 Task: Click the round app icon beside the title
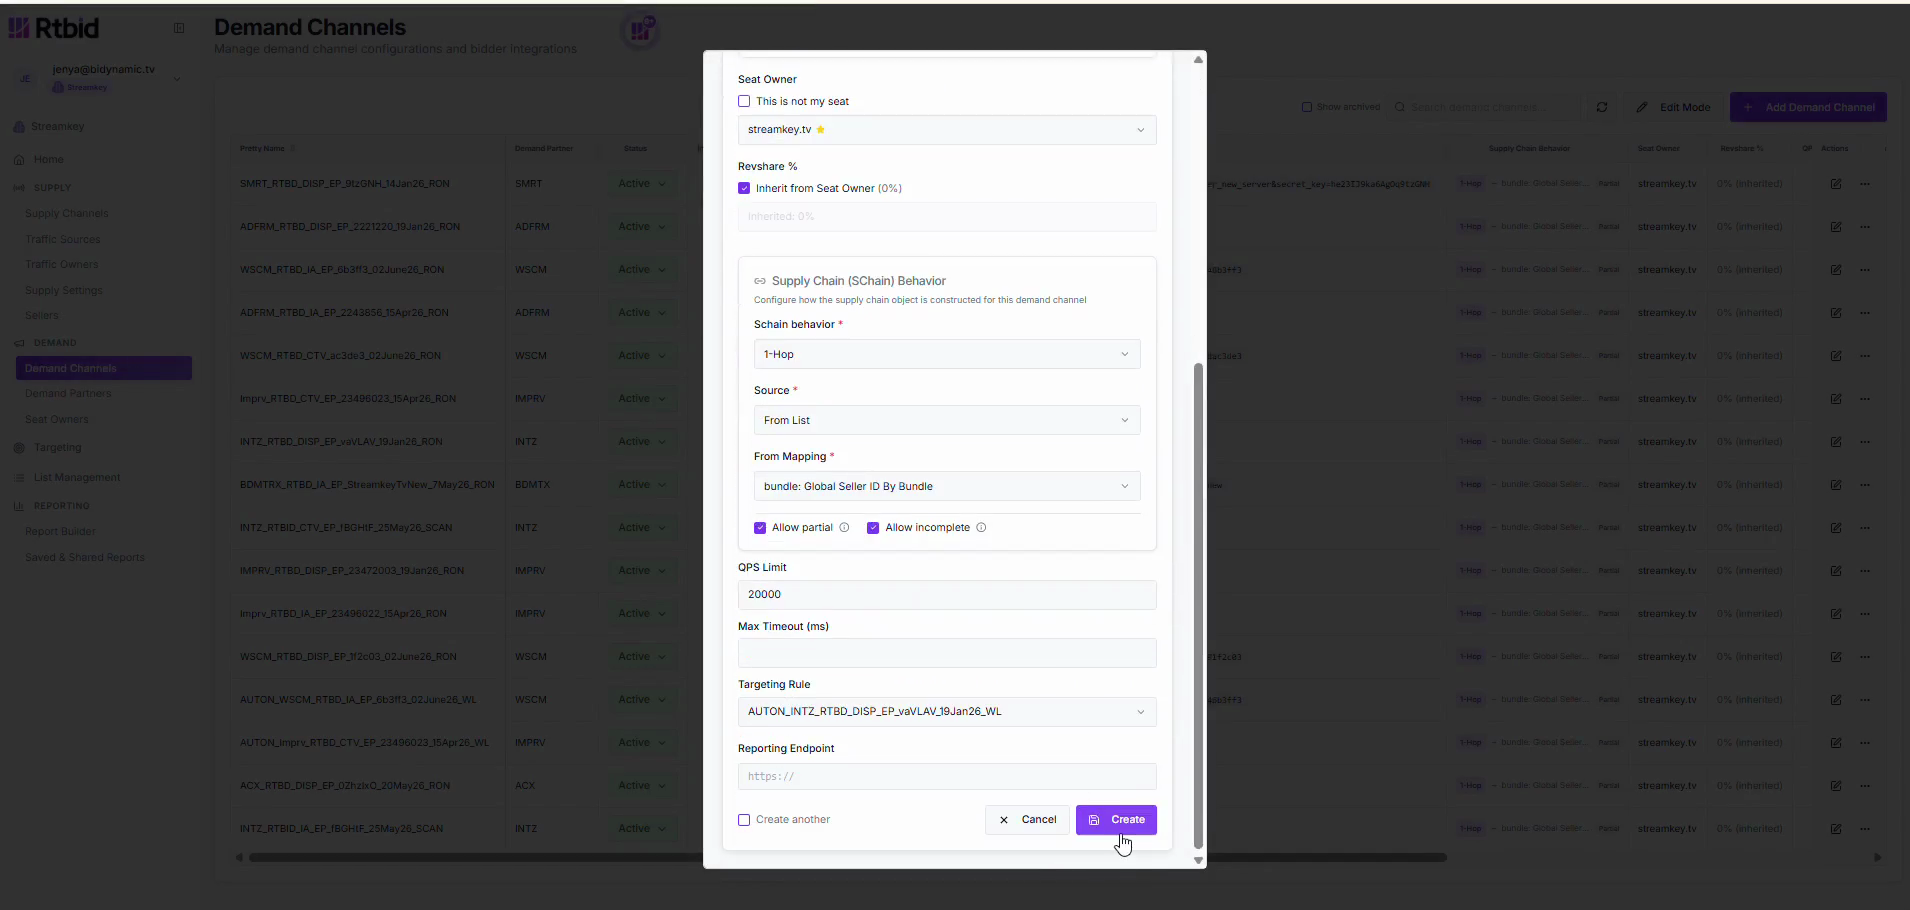tap(640, 31)
